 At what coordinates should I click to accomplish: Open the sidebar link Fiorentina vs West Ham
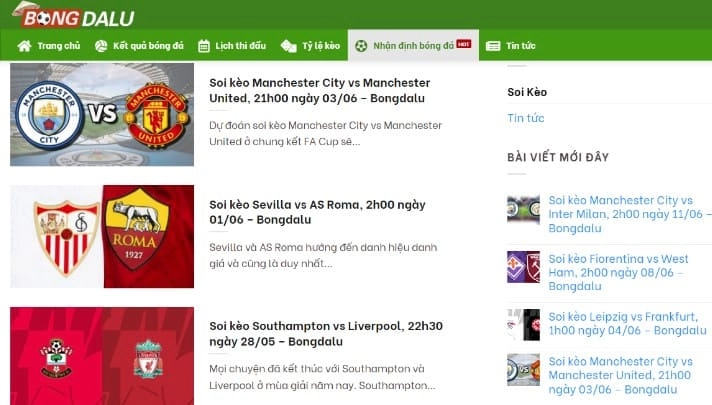[x=618, y=272]
